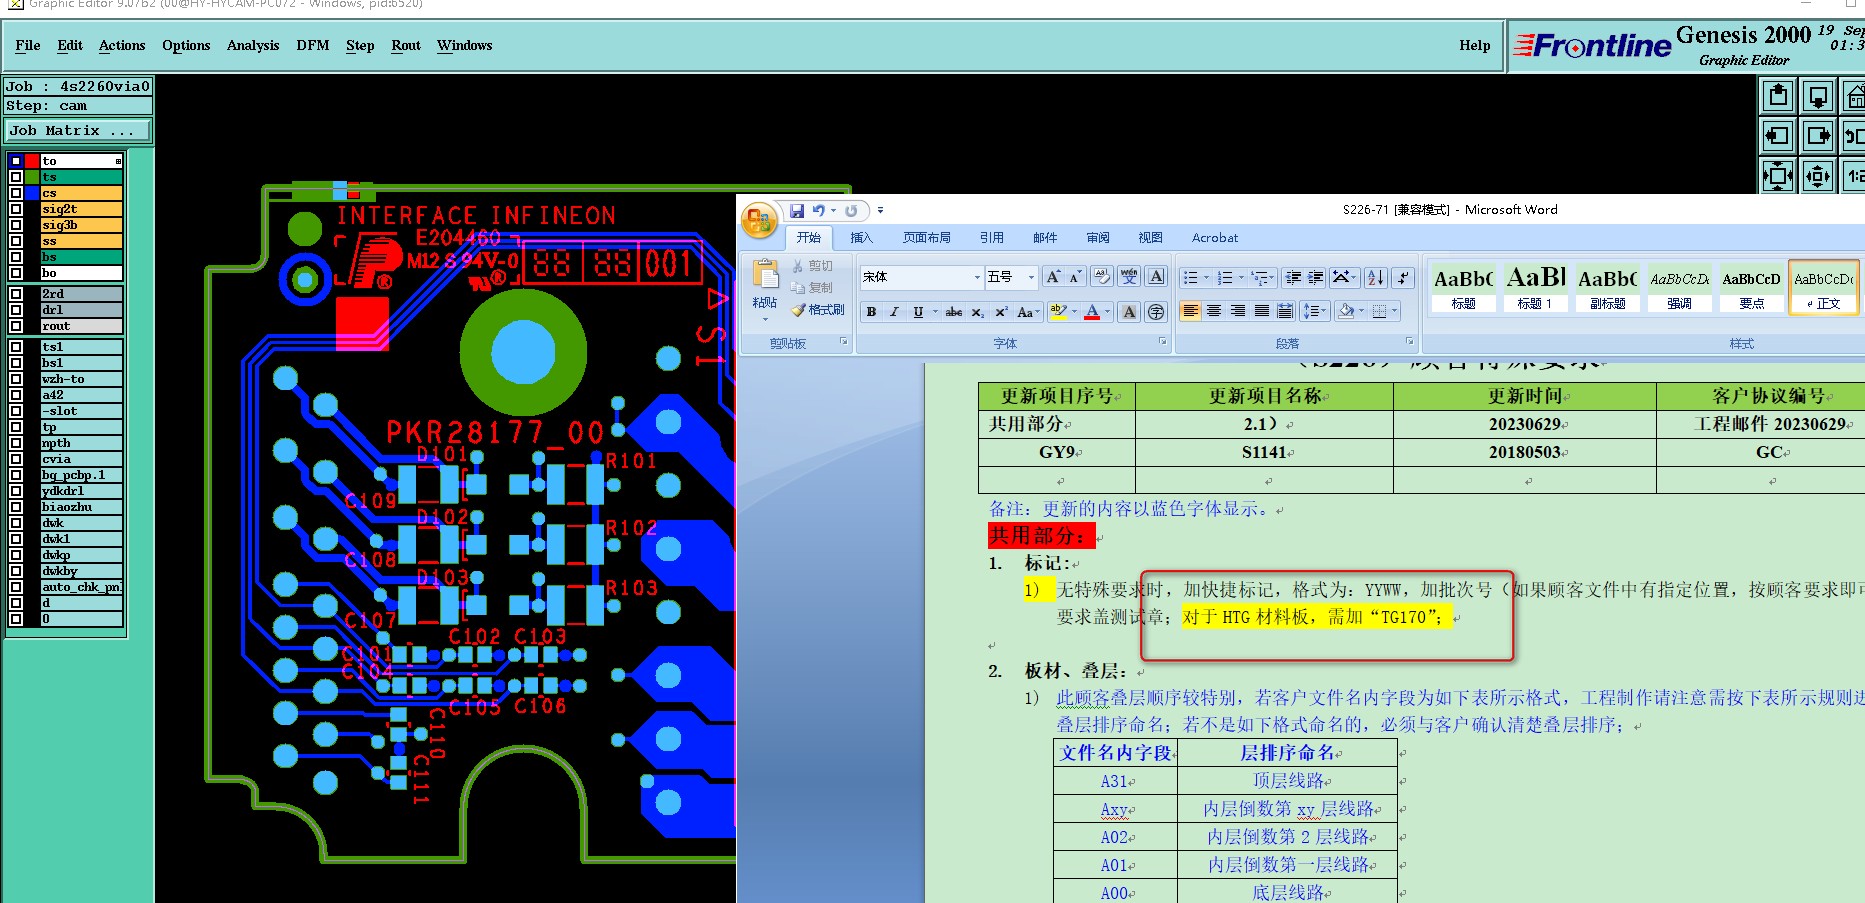Open the underline style dropdown arrow

click(935, 312)
